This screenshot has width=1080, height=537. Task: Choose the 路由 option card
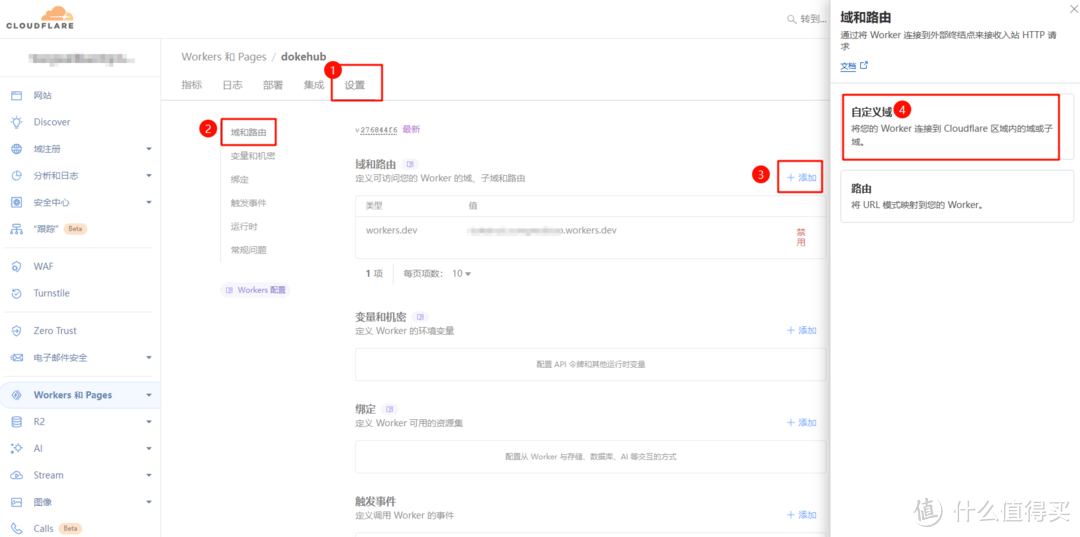(957, 196)
